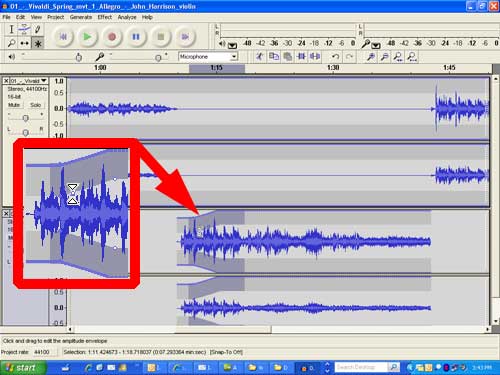Click the Search Desktop magnifier button
This screenshot has width=500, height=375.
pyautogui.click(x=393, y=367)
